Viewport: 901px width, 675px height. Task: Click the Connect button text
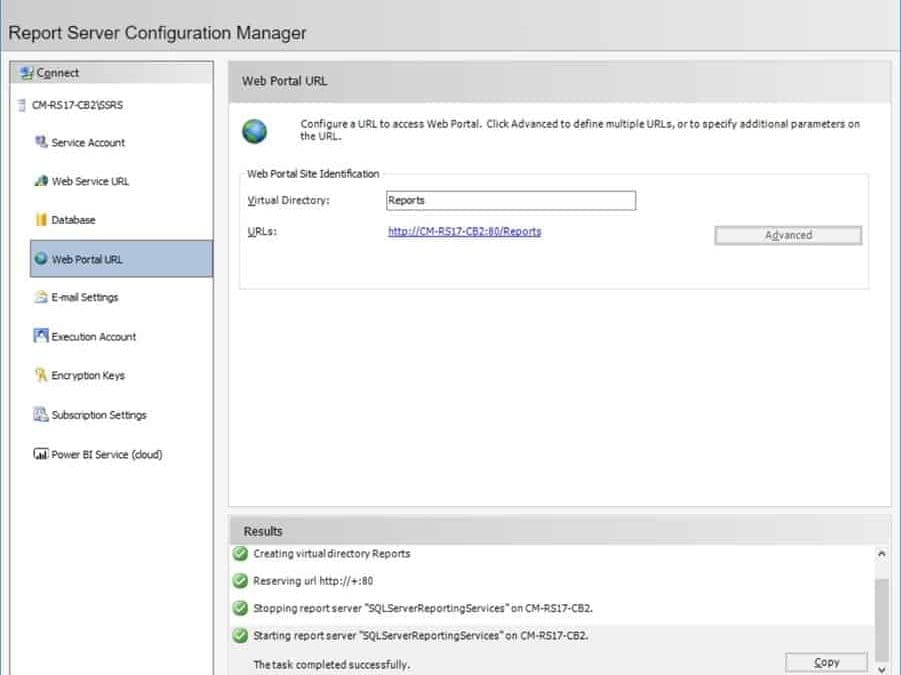tap(57, 73)
